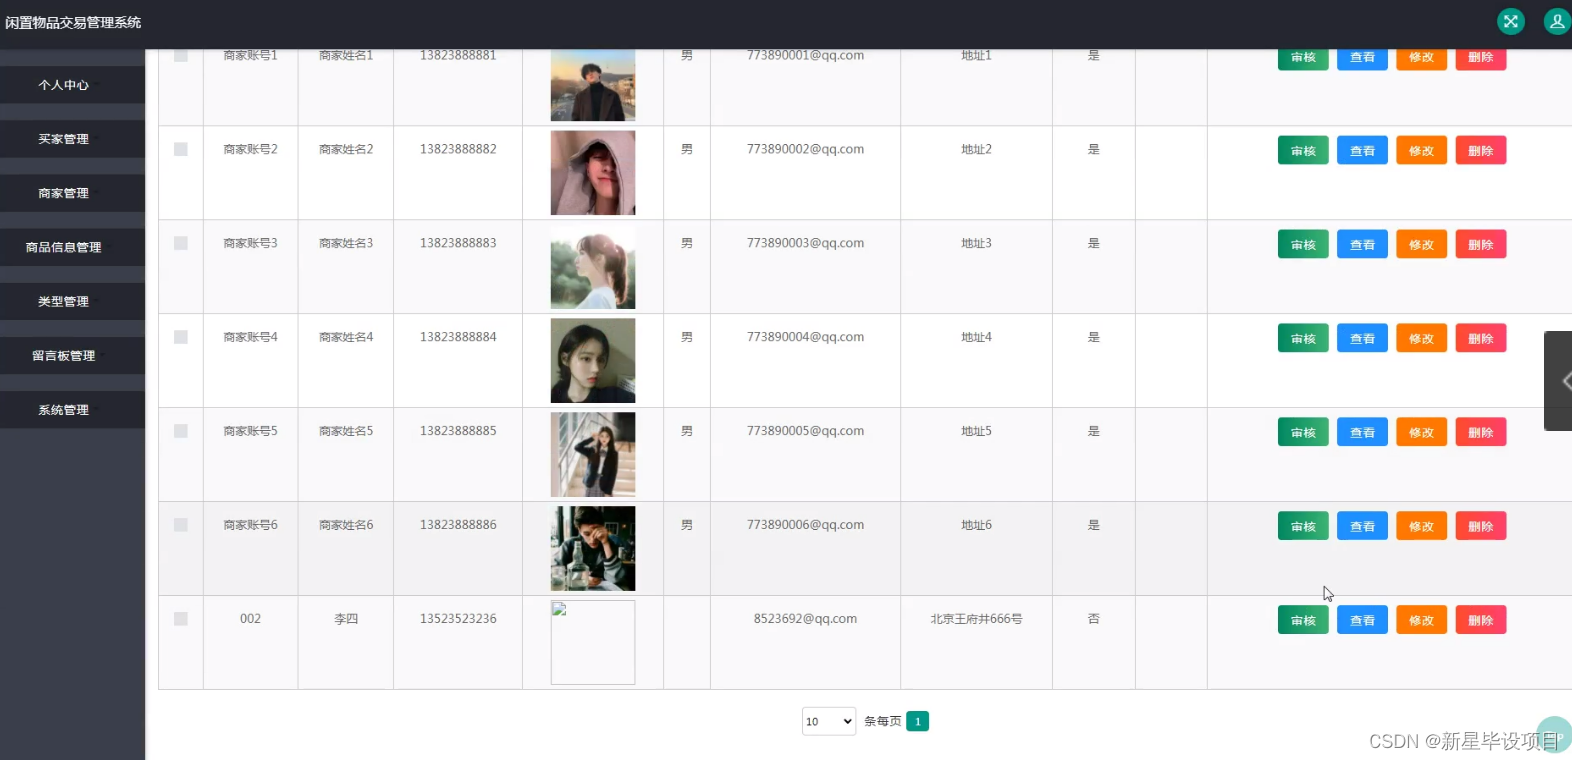1572x760 pixels.
Task: Open the photo thumbnail of 商家账号5
Action: (593, 455)
